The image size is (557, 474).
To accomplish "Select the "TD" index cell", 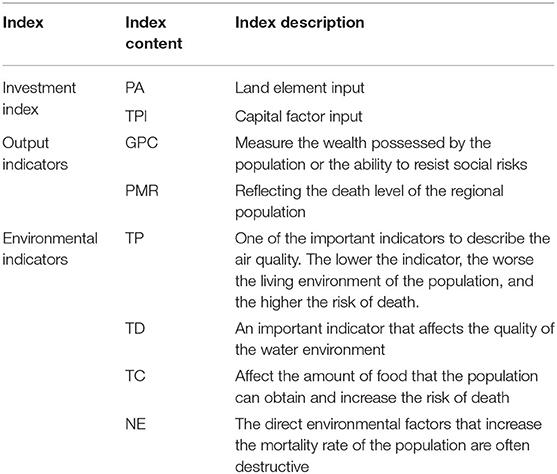I will (135, 328).
